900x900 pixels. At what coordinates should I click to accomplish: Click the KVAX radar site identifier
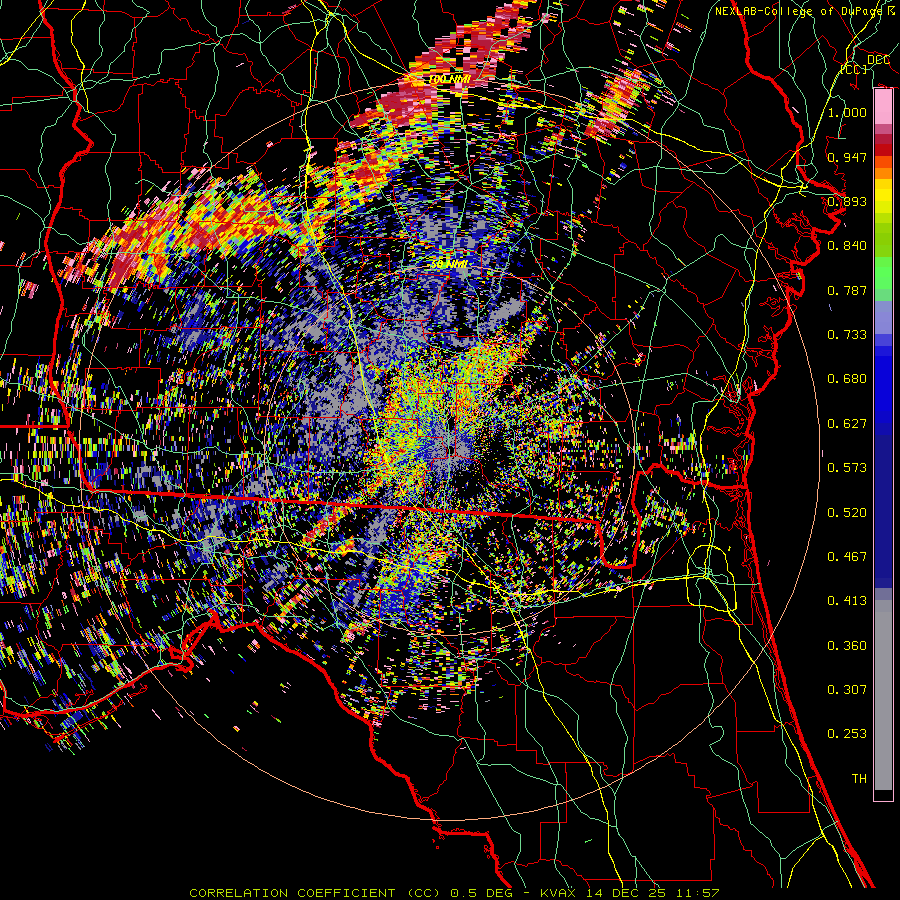coord(560,893)
